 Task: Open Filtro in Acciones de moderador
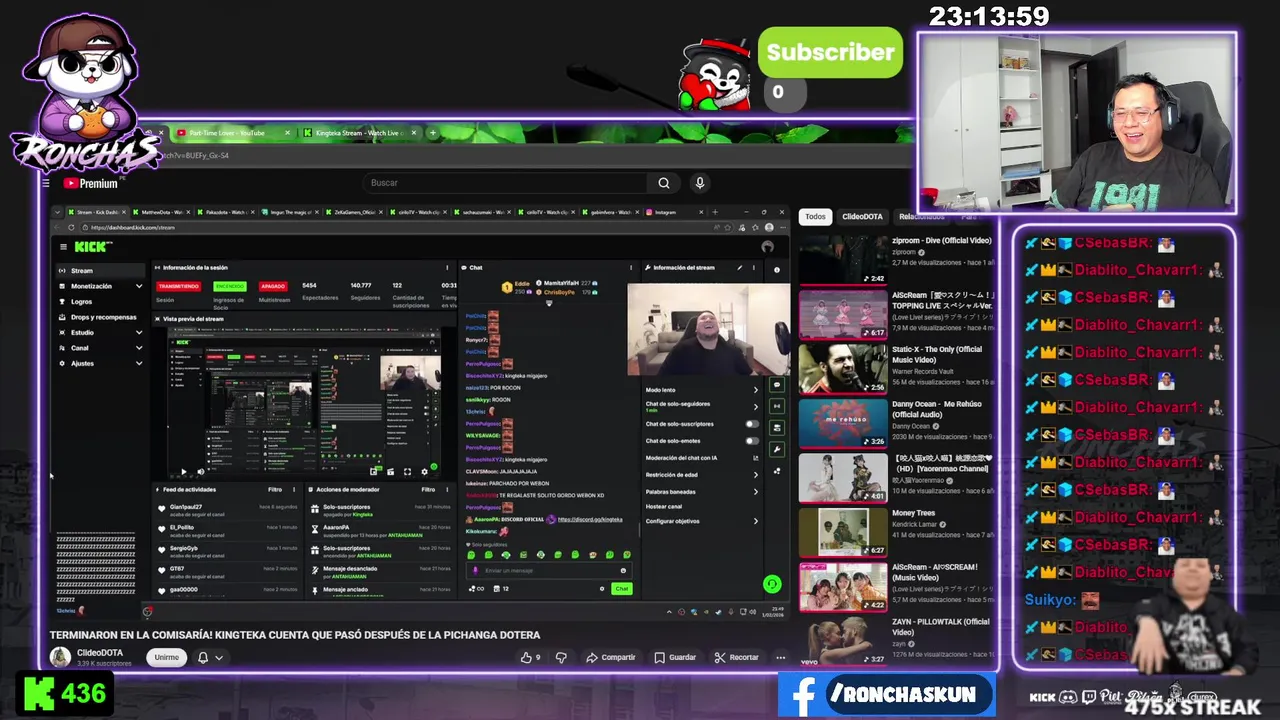coord(428,490)
